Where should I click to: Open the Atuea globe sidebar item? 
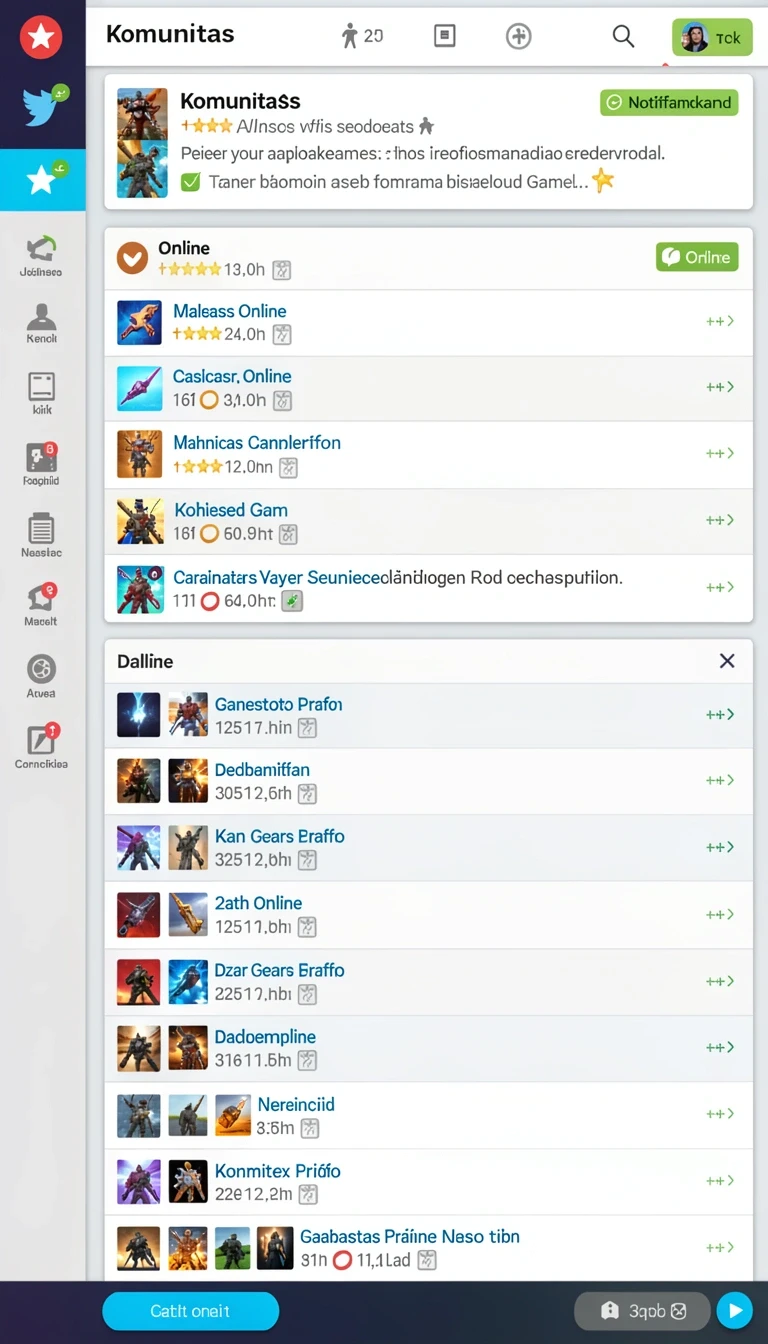pyautogui.click(x=41, y=675)
